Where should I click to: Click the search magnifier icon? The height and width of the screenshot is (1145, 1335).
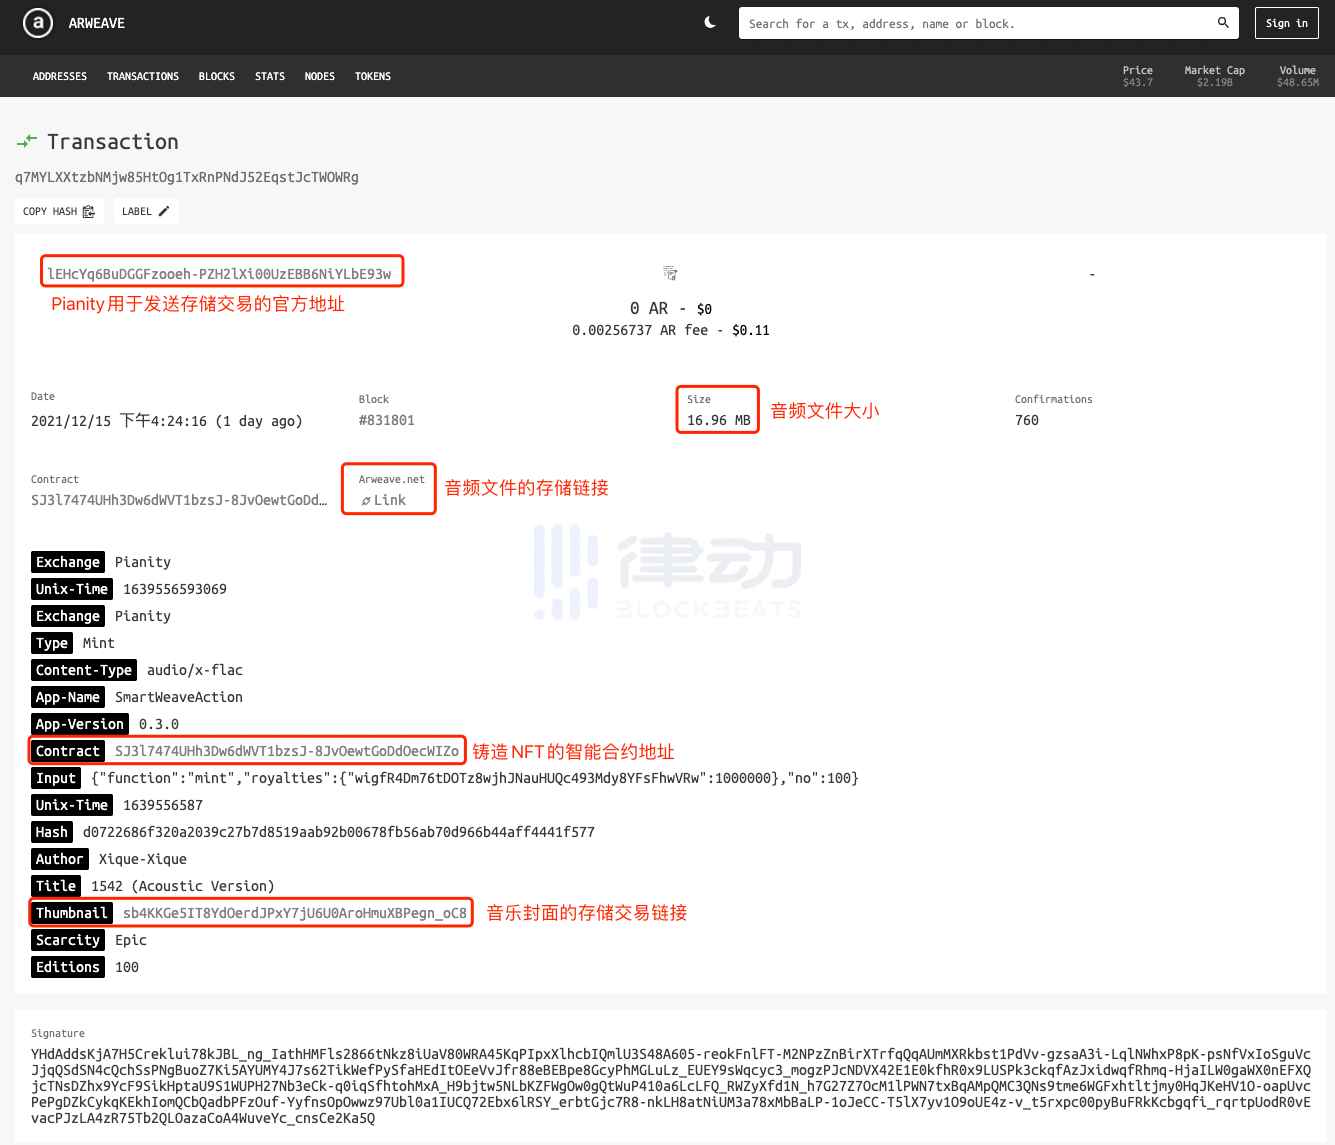coord(1223,23)
